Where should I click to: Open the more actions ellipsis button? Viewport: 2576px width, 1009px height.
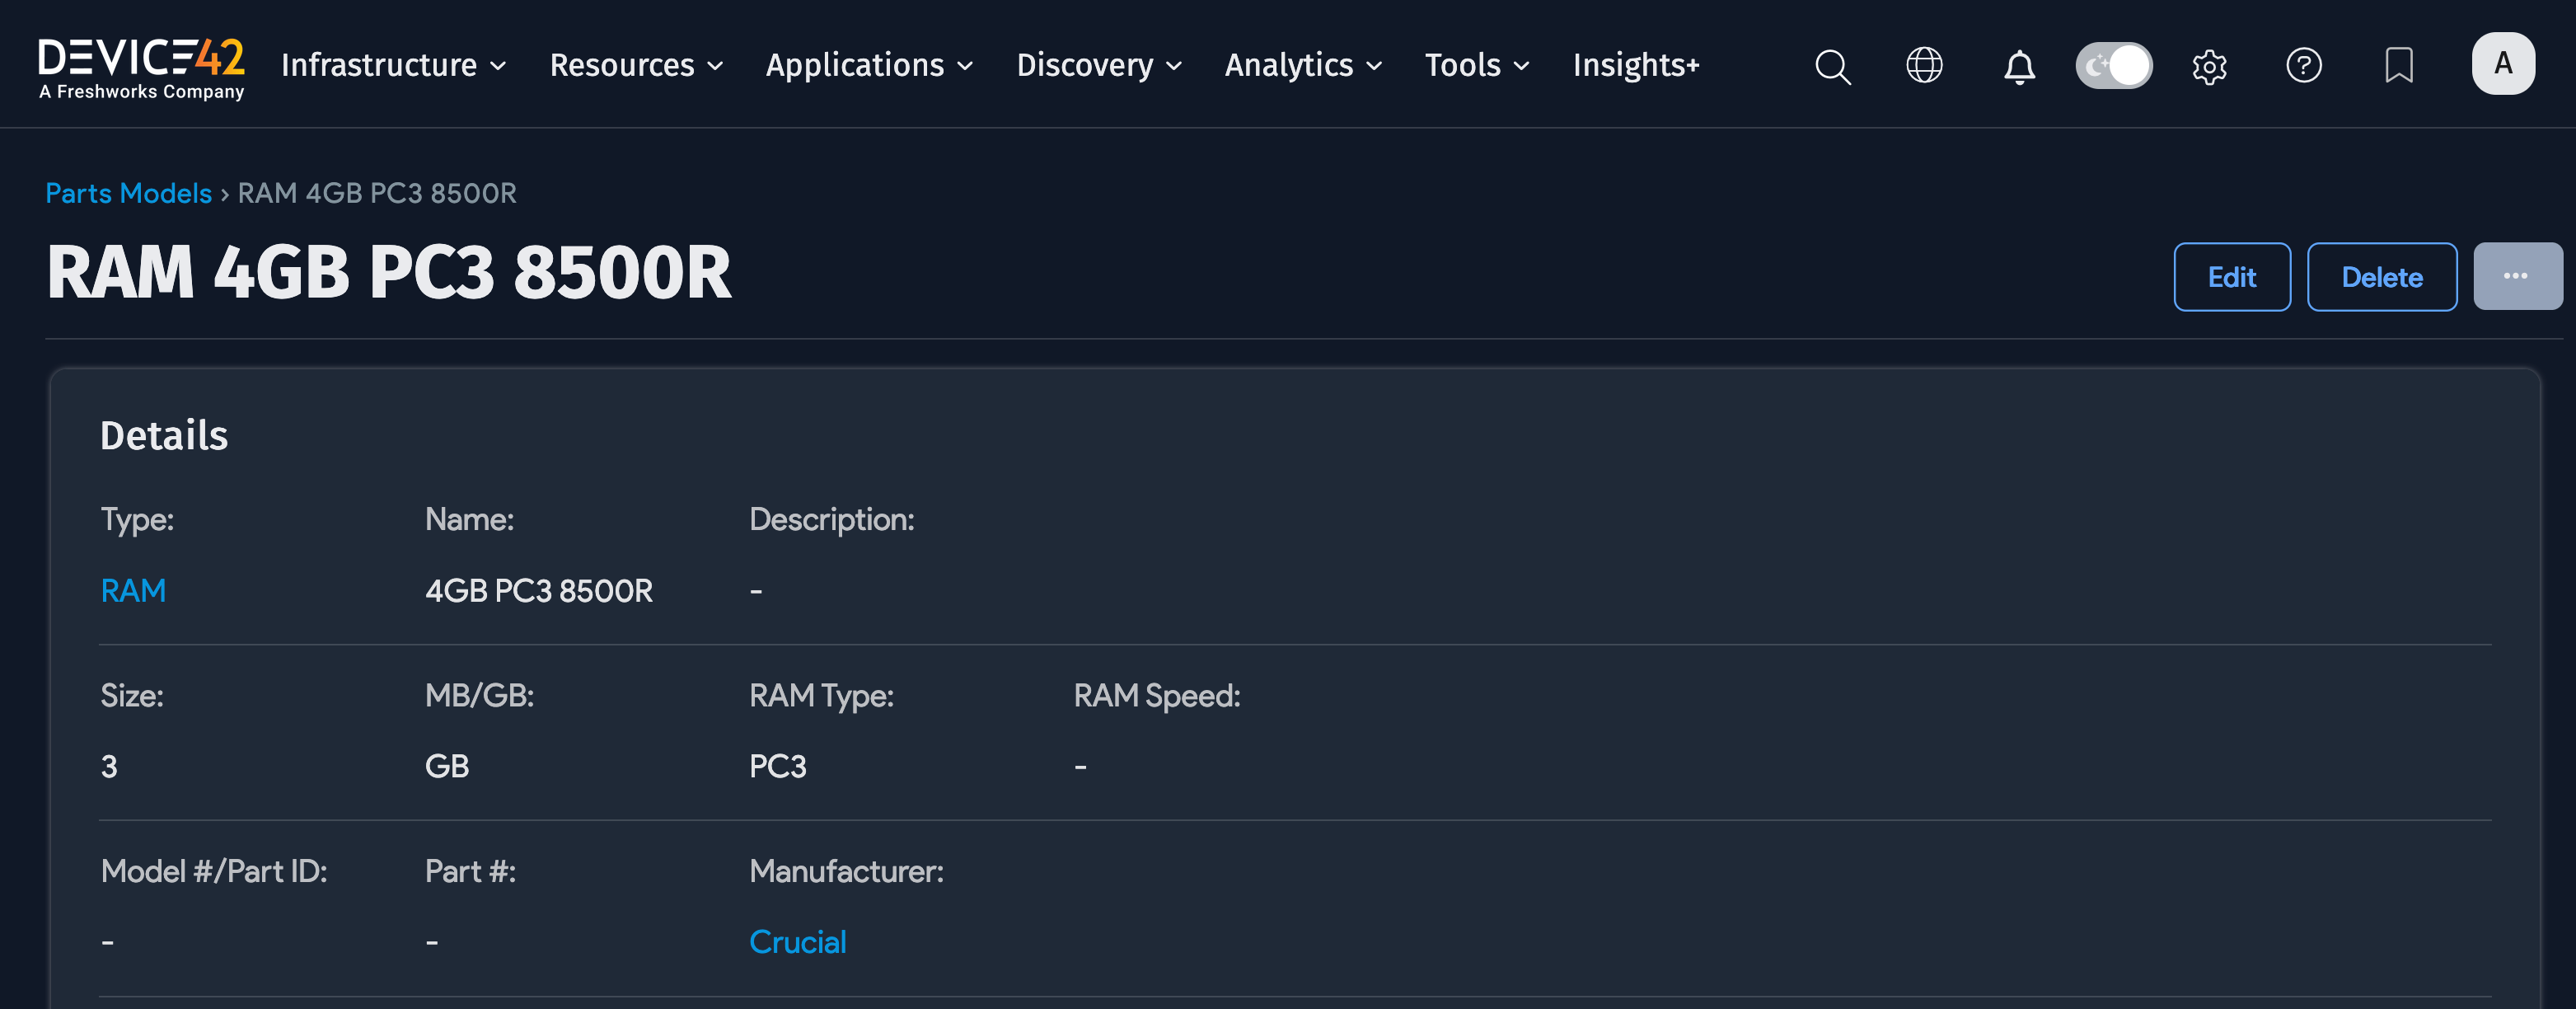click(x=2516, y=277)
